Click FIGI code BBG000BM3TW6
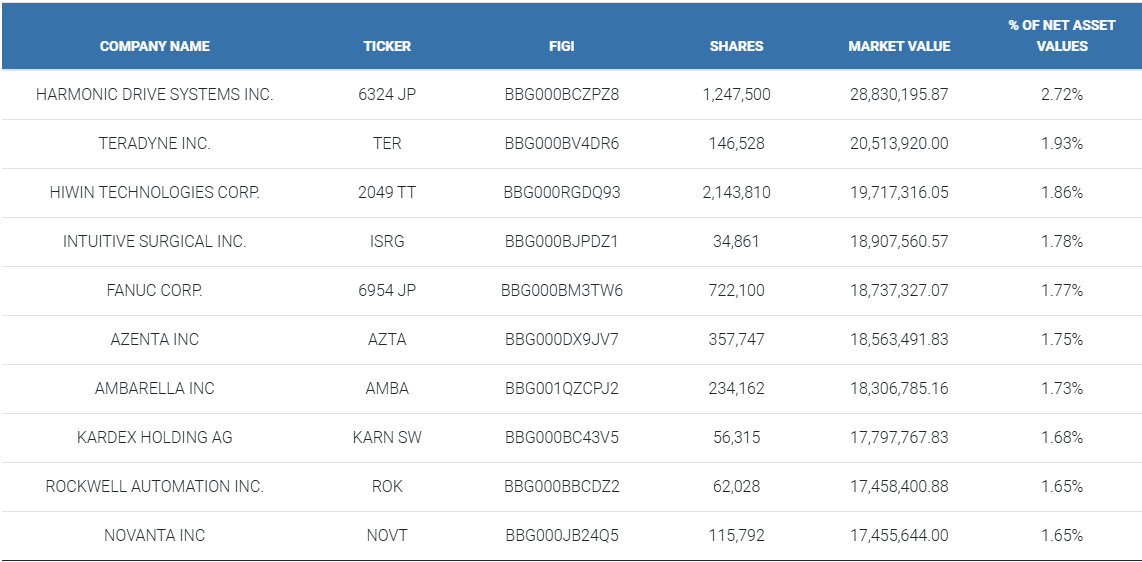Screen dimensions: 1142x562 pyautogui.click(x=562, y=290)
